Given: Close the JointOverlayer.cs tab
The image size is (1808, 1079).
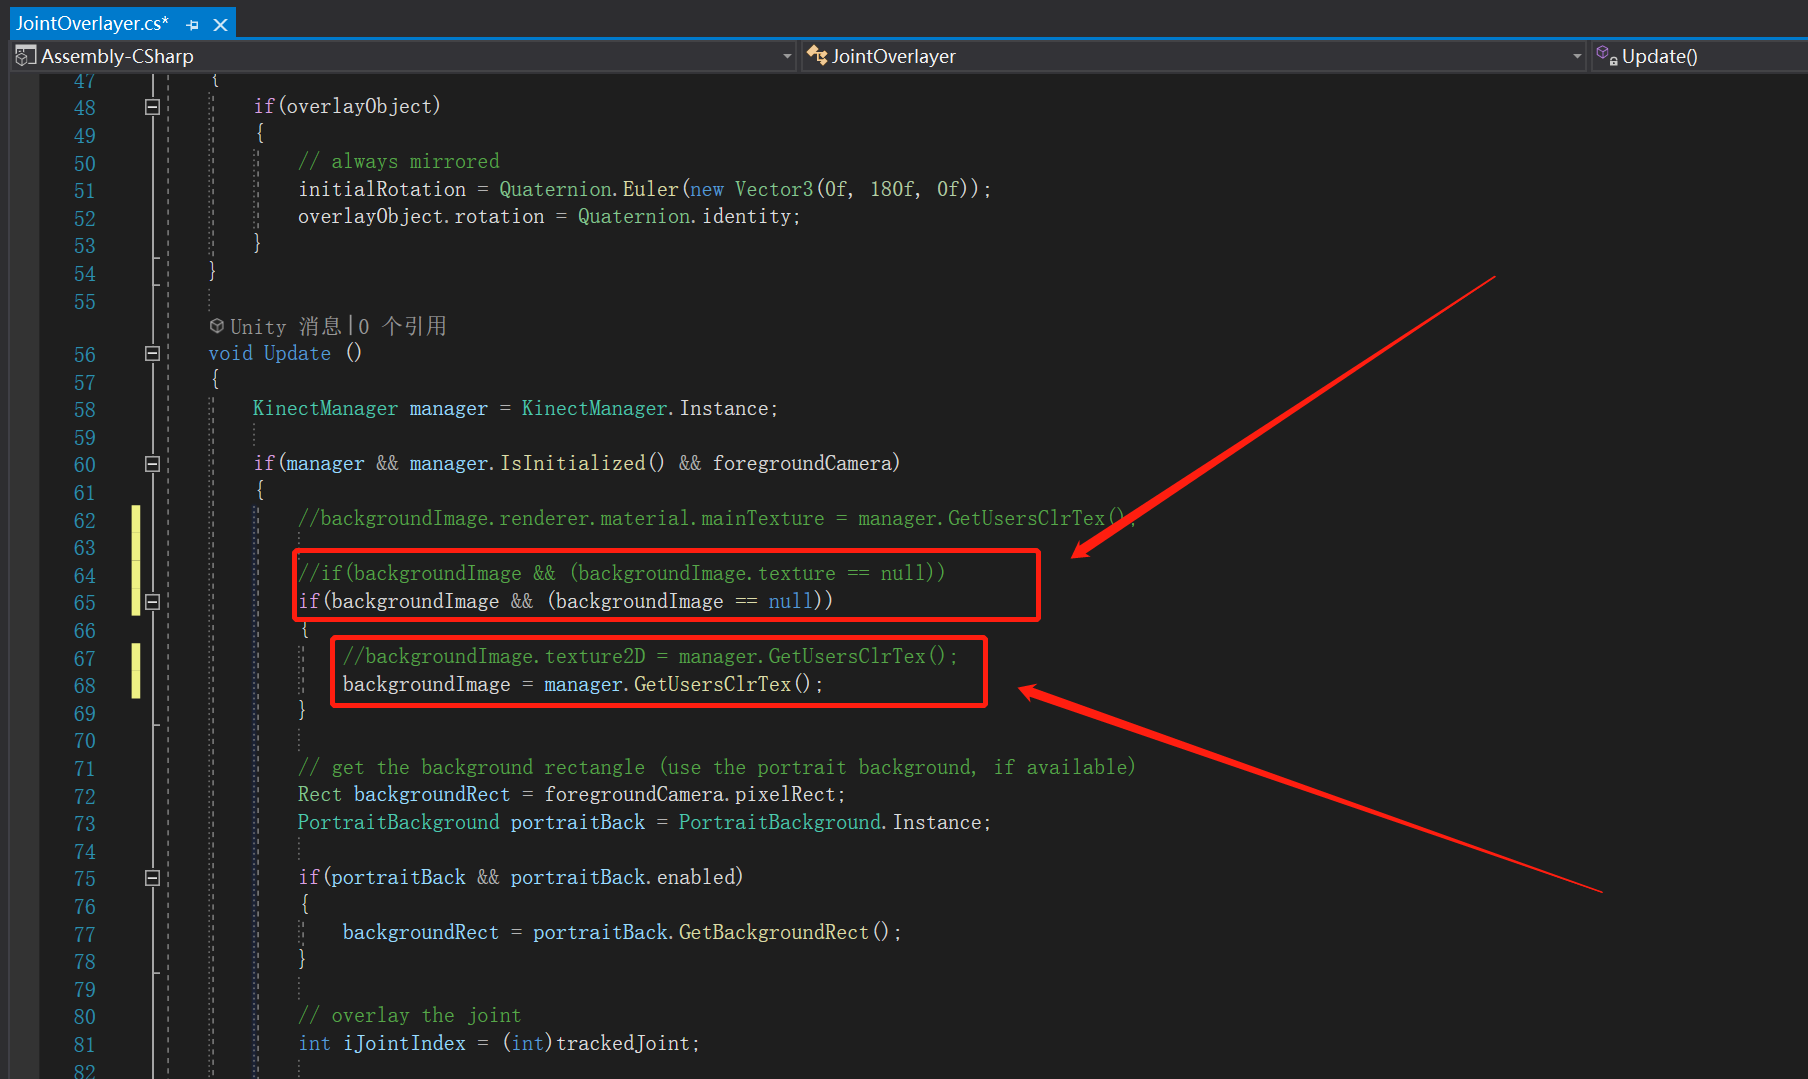Looking at the screenshot, I should coord(220,23).
